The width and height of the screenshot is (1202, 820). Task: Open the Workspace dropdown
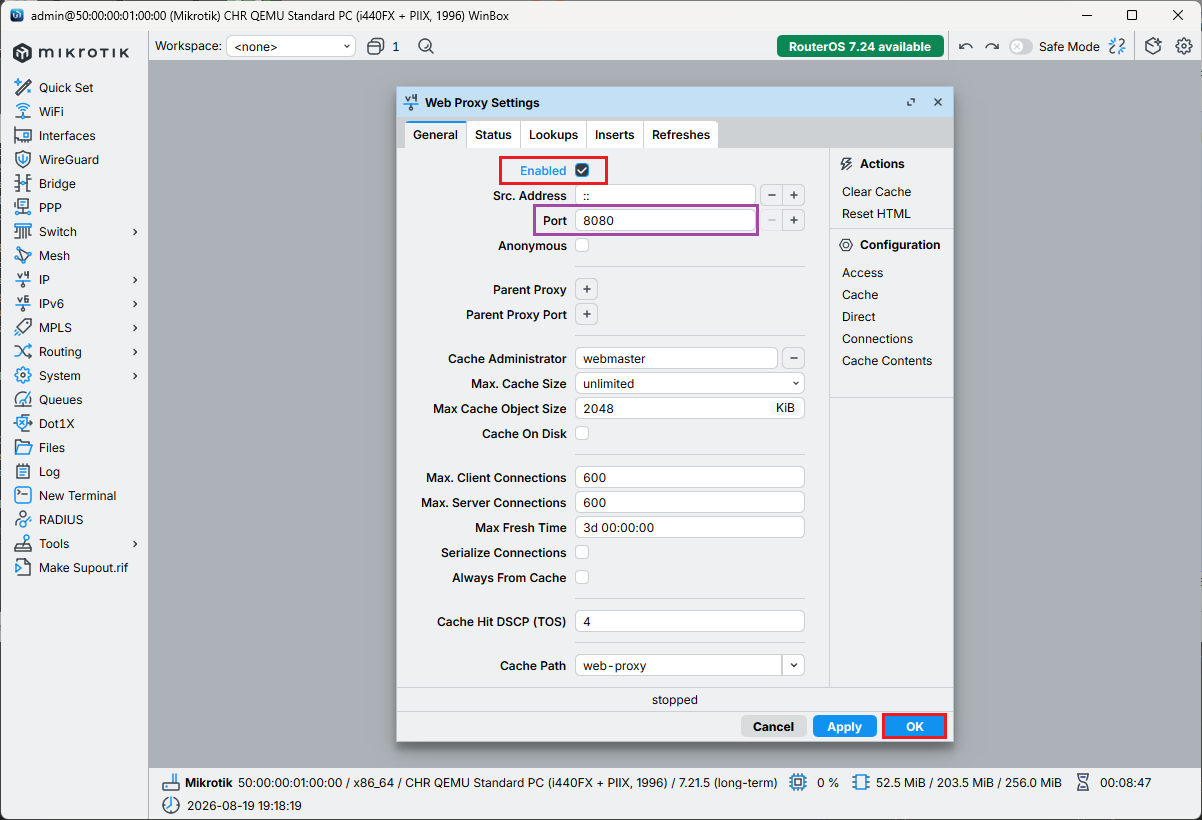(291, 46)
